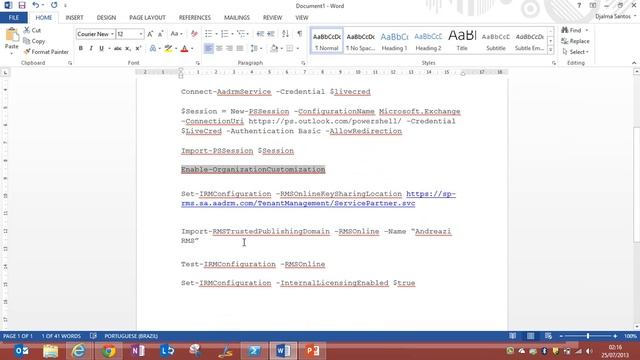Toggle Show/Hide paragraph marks
Screen dimensions: 640x360
300,34
